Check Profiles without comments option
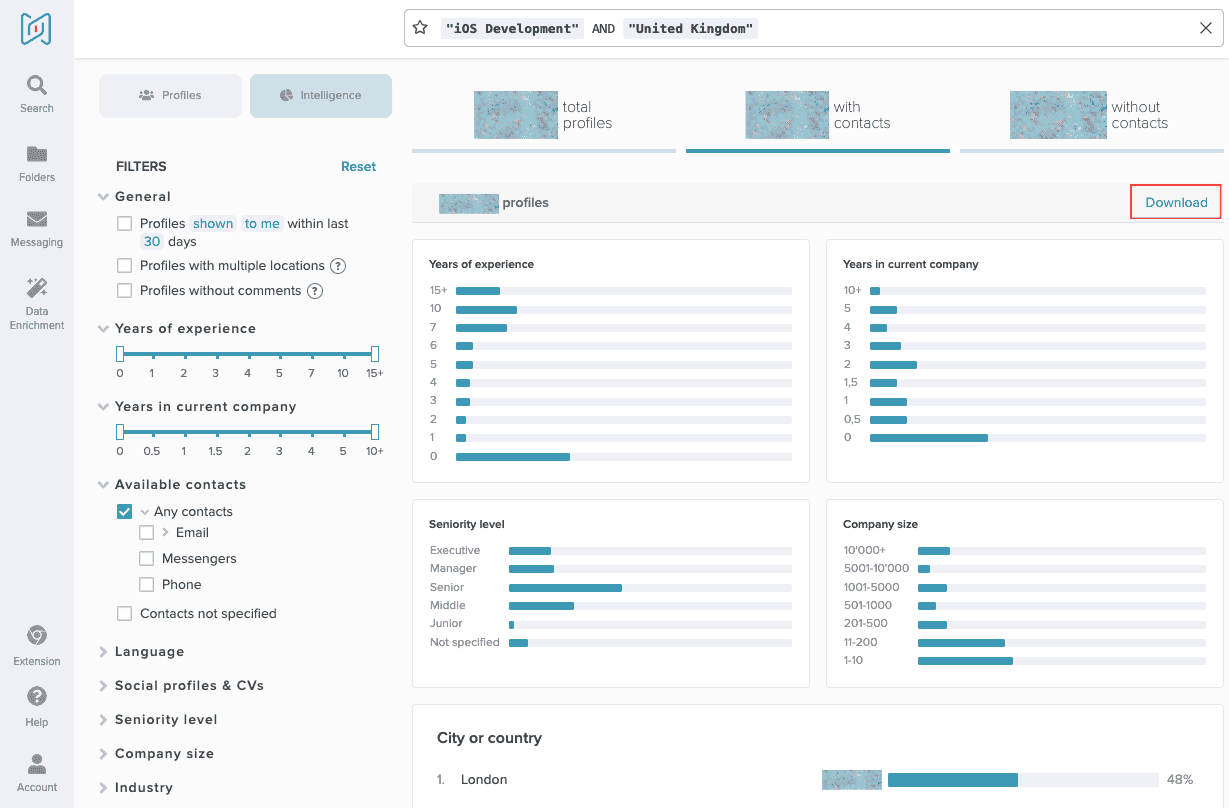Image resolution: width=1229 pixels, height=808 pixels. coord(125,291)
